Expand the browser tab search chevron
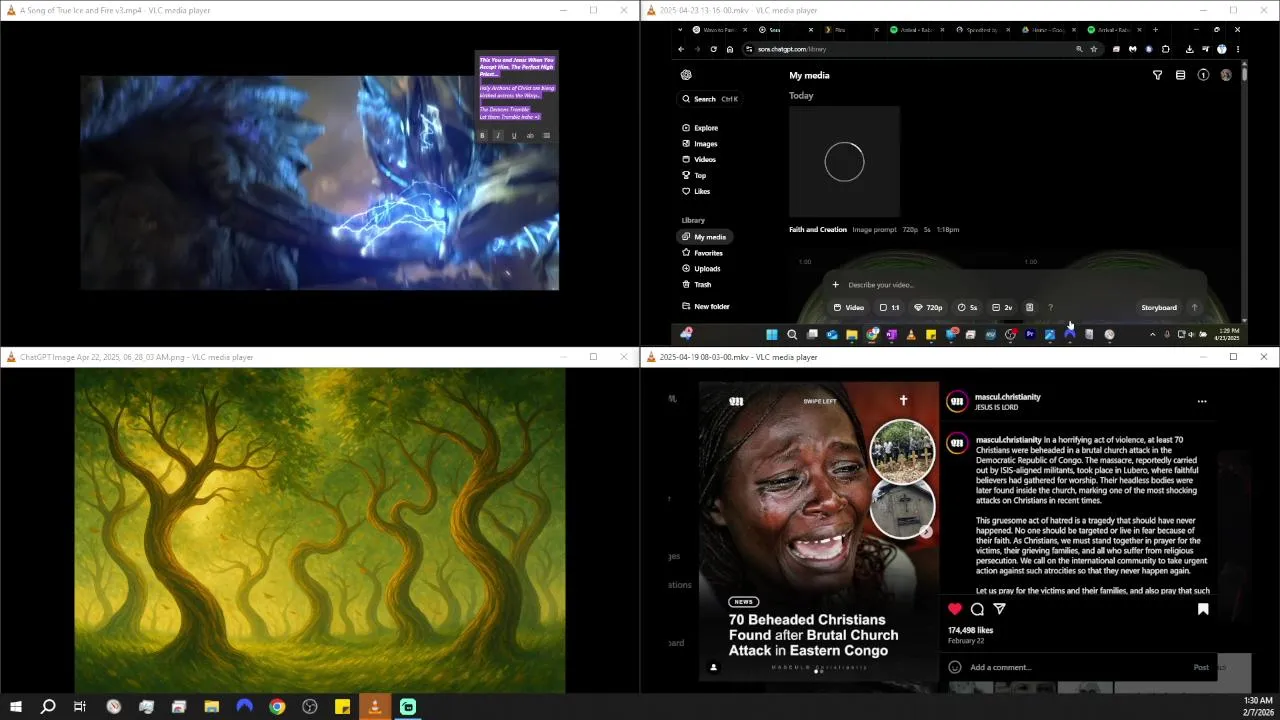Viewport: 1280px width, 720px height. click(681, 30)
